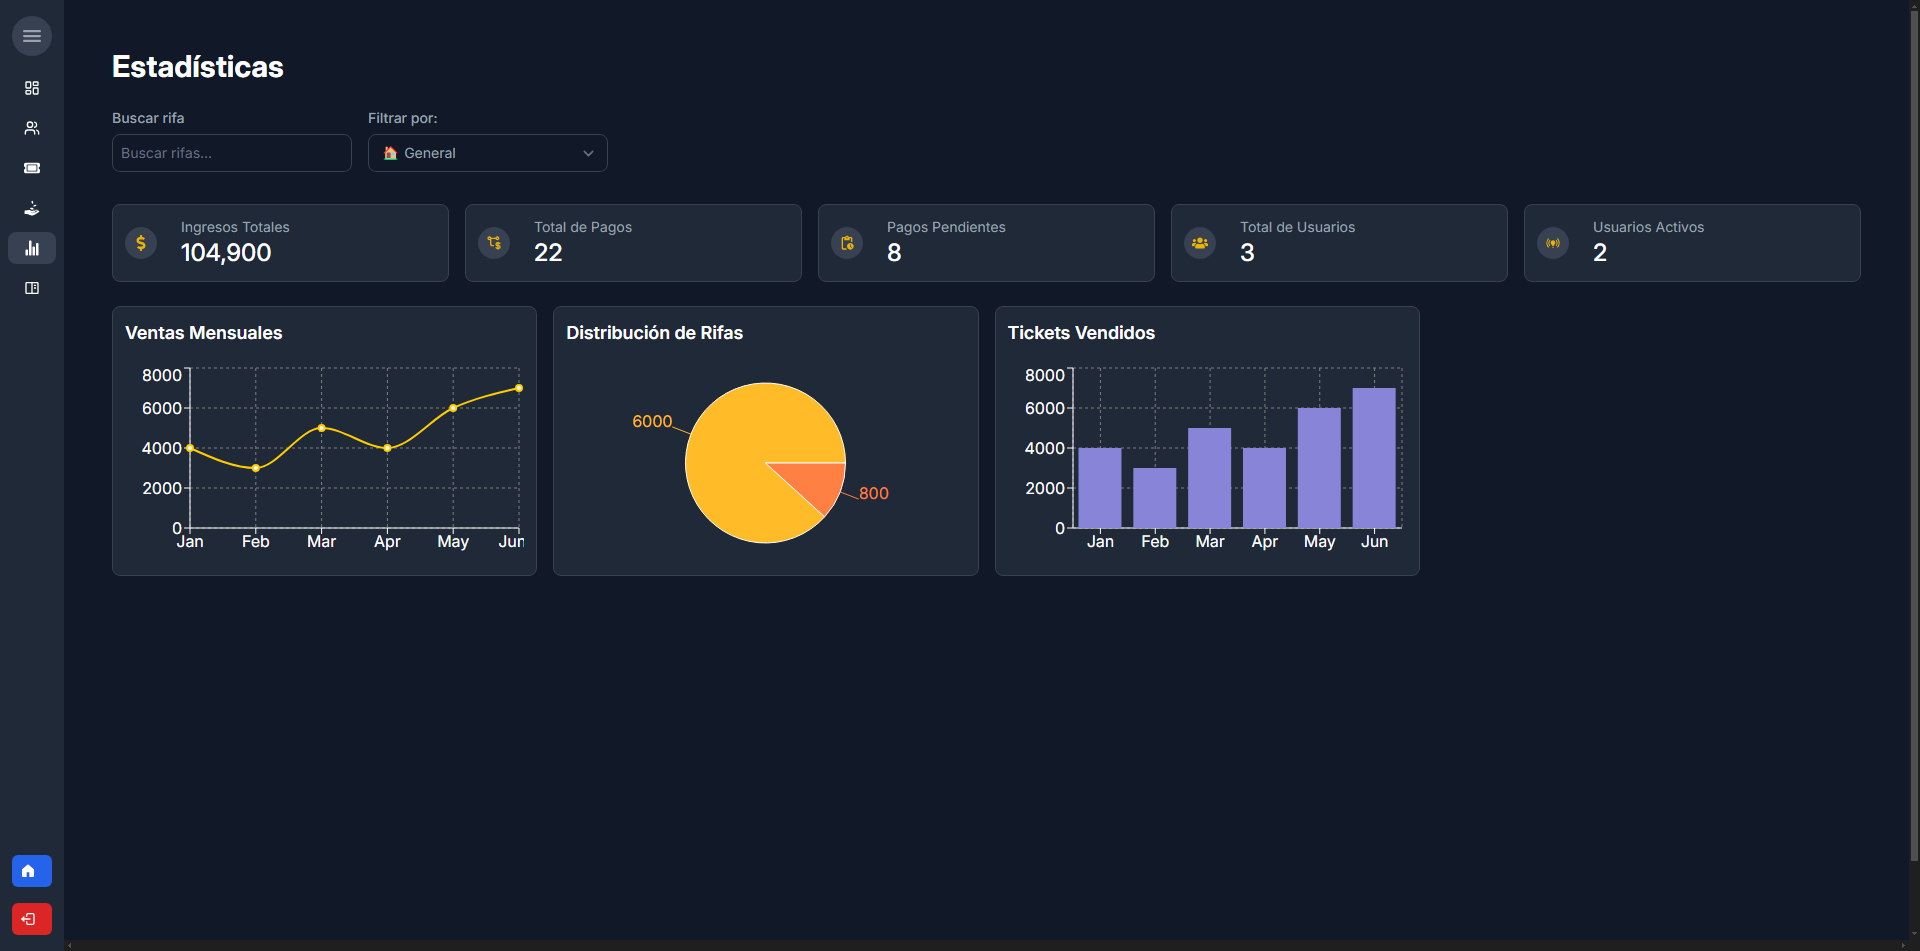The image size is (1920, 951).
Task: Open the users icon in sidebar
Action: point(32,128)
